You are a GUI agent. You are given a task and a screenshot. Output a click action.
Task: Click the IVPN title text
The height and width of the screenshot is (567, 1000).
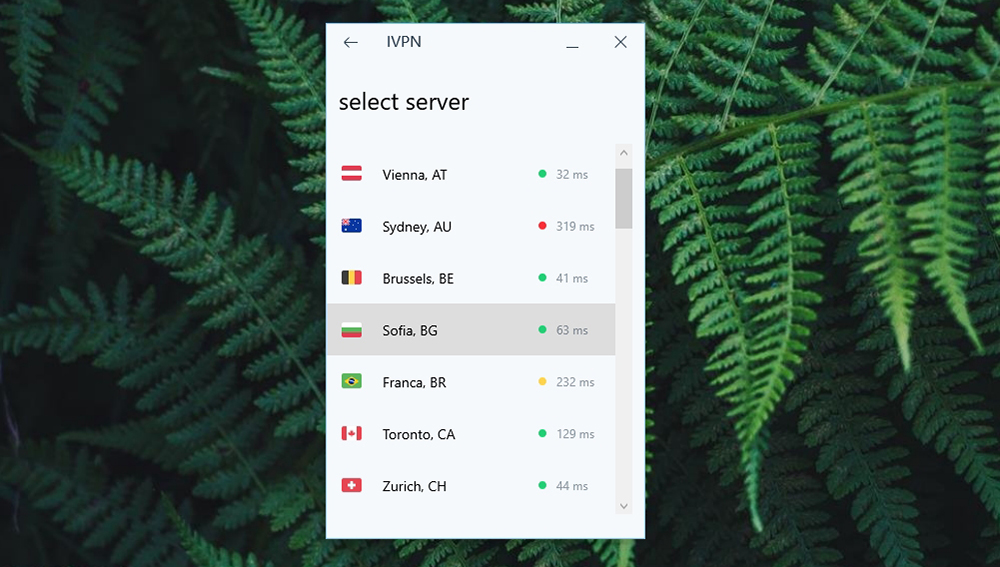coord(404,42)
